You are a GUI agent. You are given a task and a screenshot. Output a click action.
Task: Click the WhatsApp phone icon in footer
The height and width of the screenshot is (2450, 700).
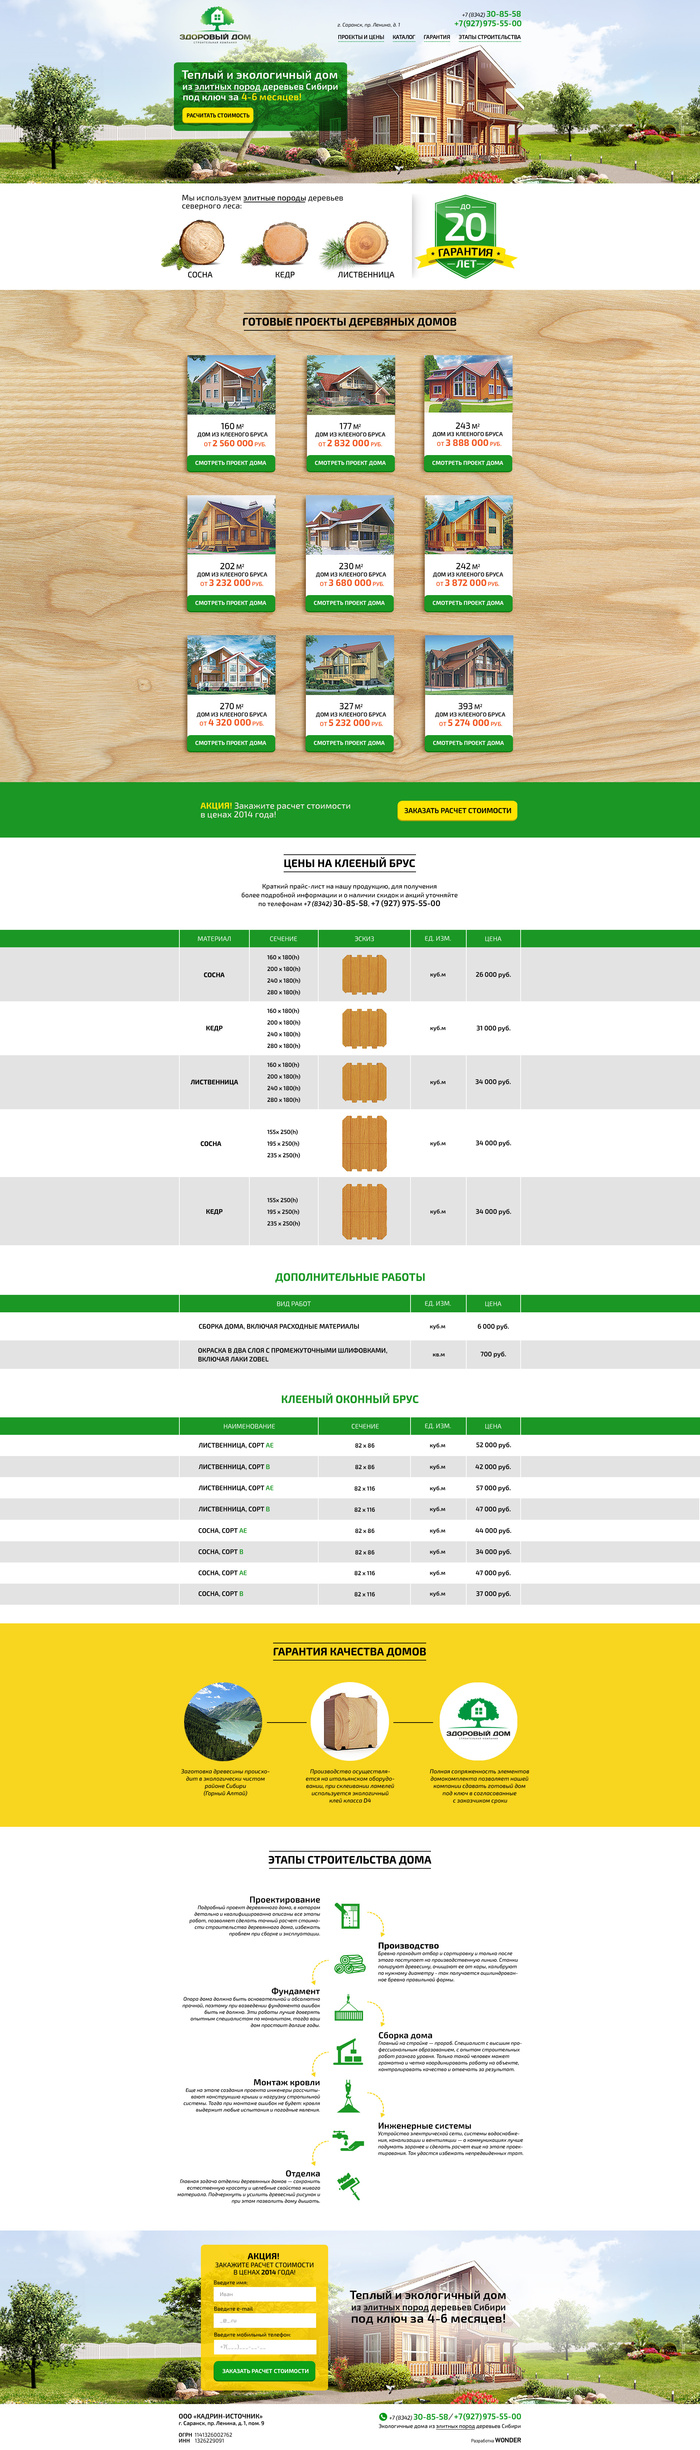[x=383, y=2417]
